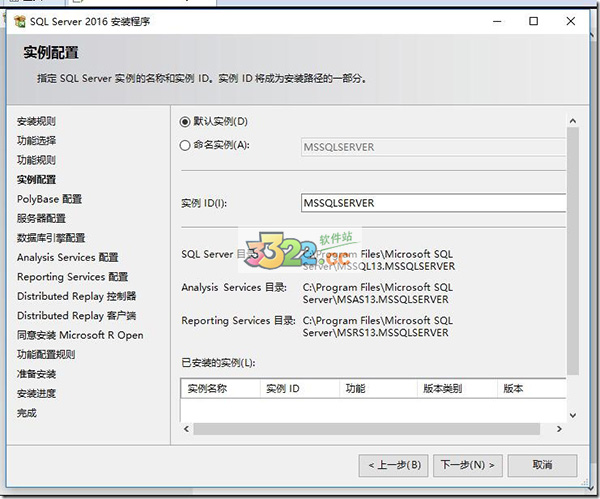Click the vertical scrollbar down arrow

coord(573,415)
